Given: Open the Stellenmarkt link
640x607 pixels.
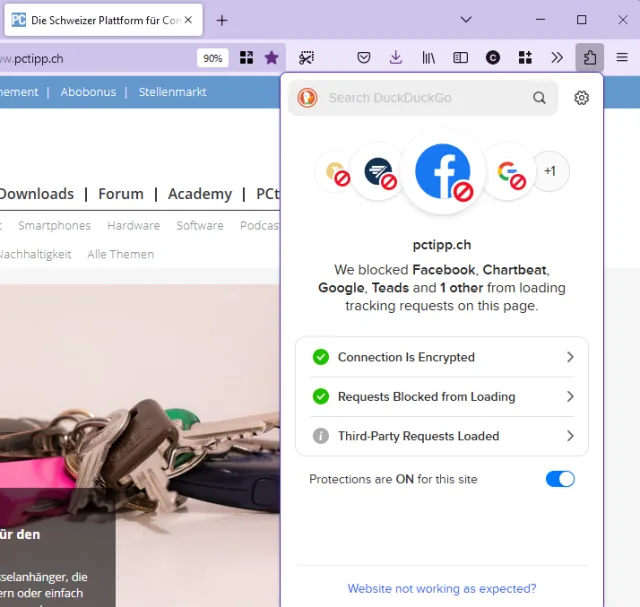Looking at the screenshot, I should click(172, 92).
